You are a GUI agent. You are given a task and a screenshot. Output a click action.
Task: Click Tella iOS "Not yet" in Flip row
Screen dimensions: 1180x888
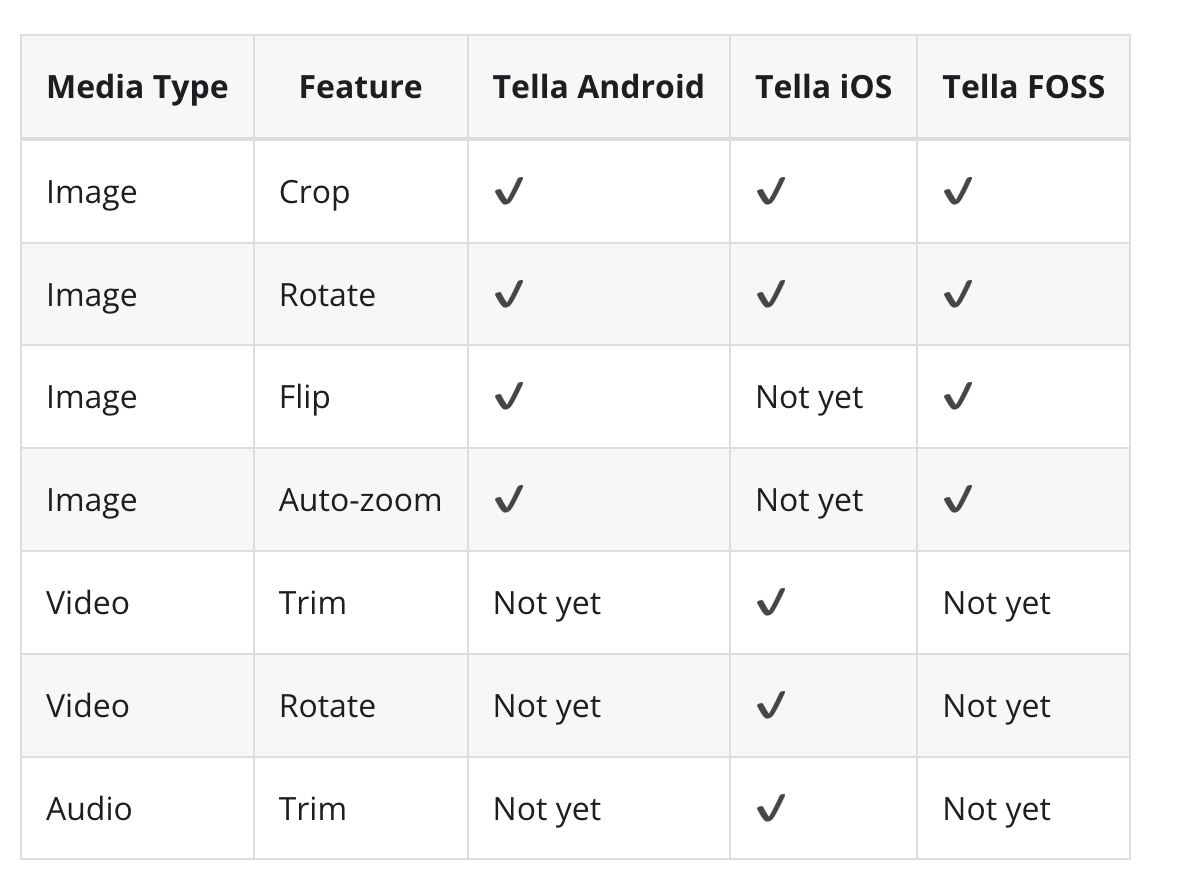(x=809, y=397)
